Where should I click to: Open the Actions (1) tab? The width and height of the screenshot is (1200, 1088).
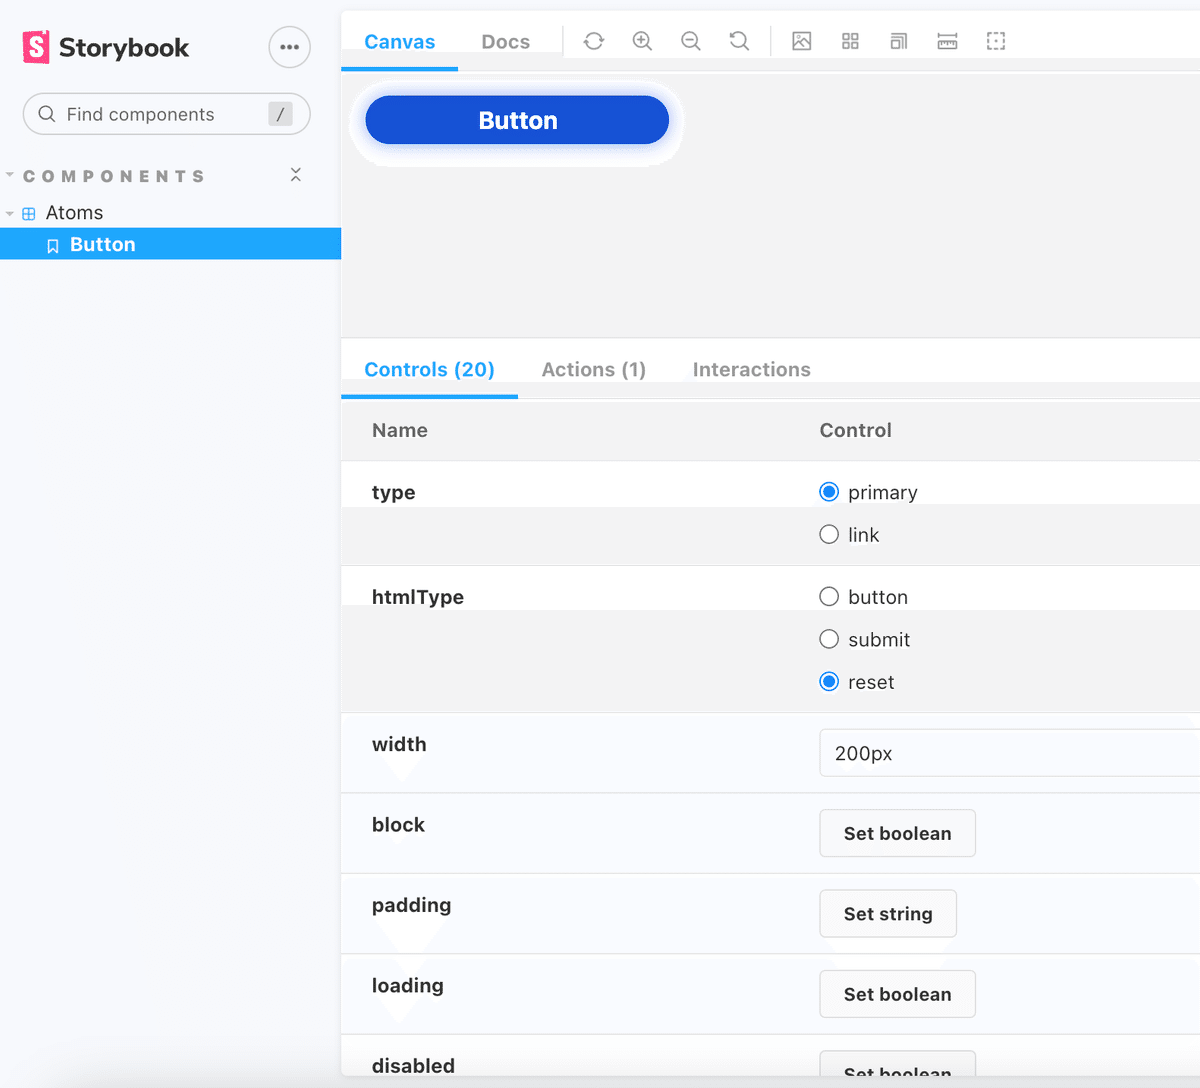(x=594, y=370)
